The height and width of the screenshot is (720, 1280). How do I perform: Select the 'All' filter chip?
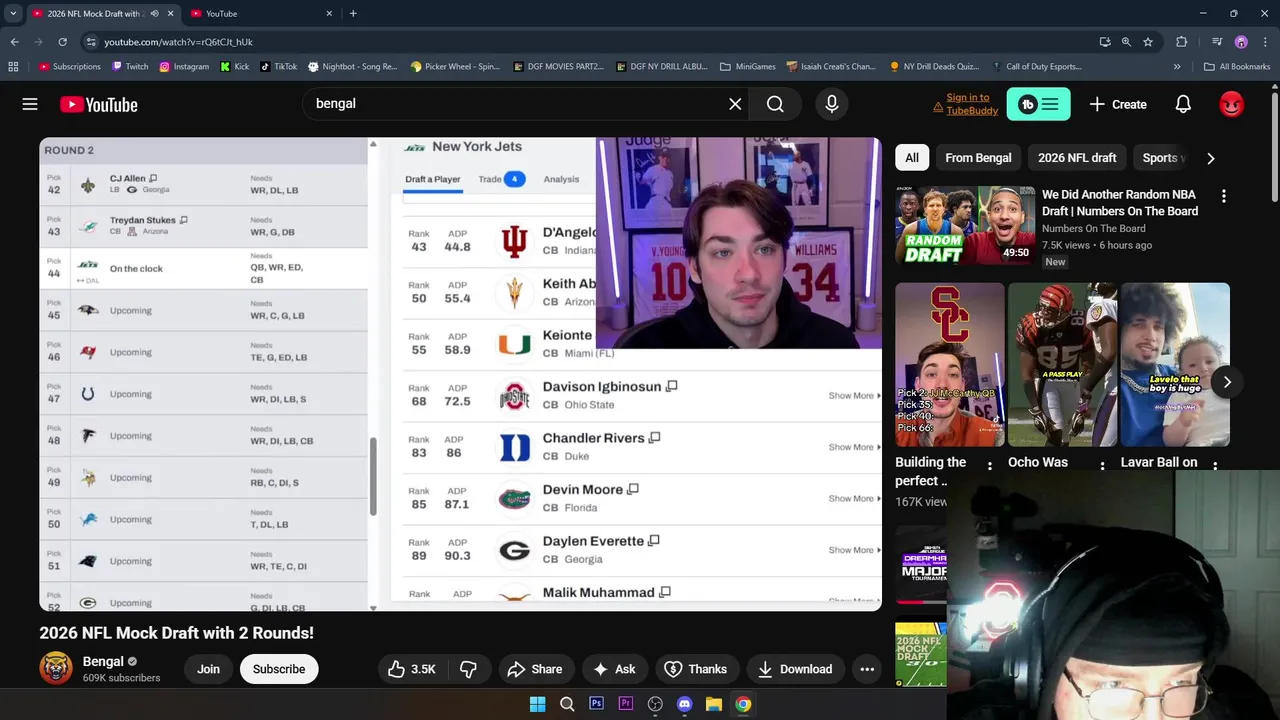tap(912, 158)
